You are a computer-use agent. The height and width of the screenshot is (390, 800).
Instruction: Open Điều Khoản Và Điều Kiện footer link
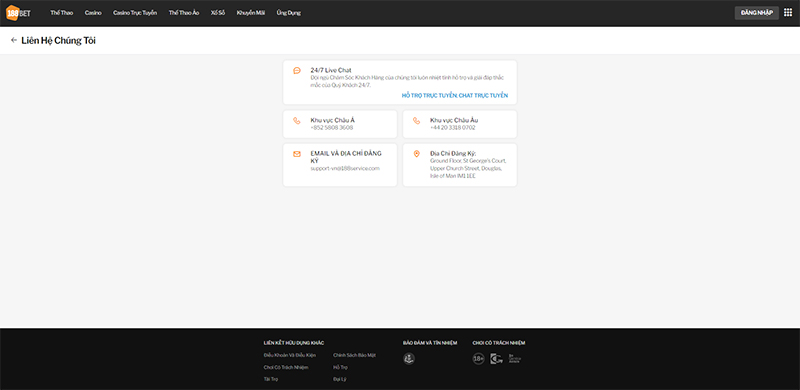click(290, 355)
